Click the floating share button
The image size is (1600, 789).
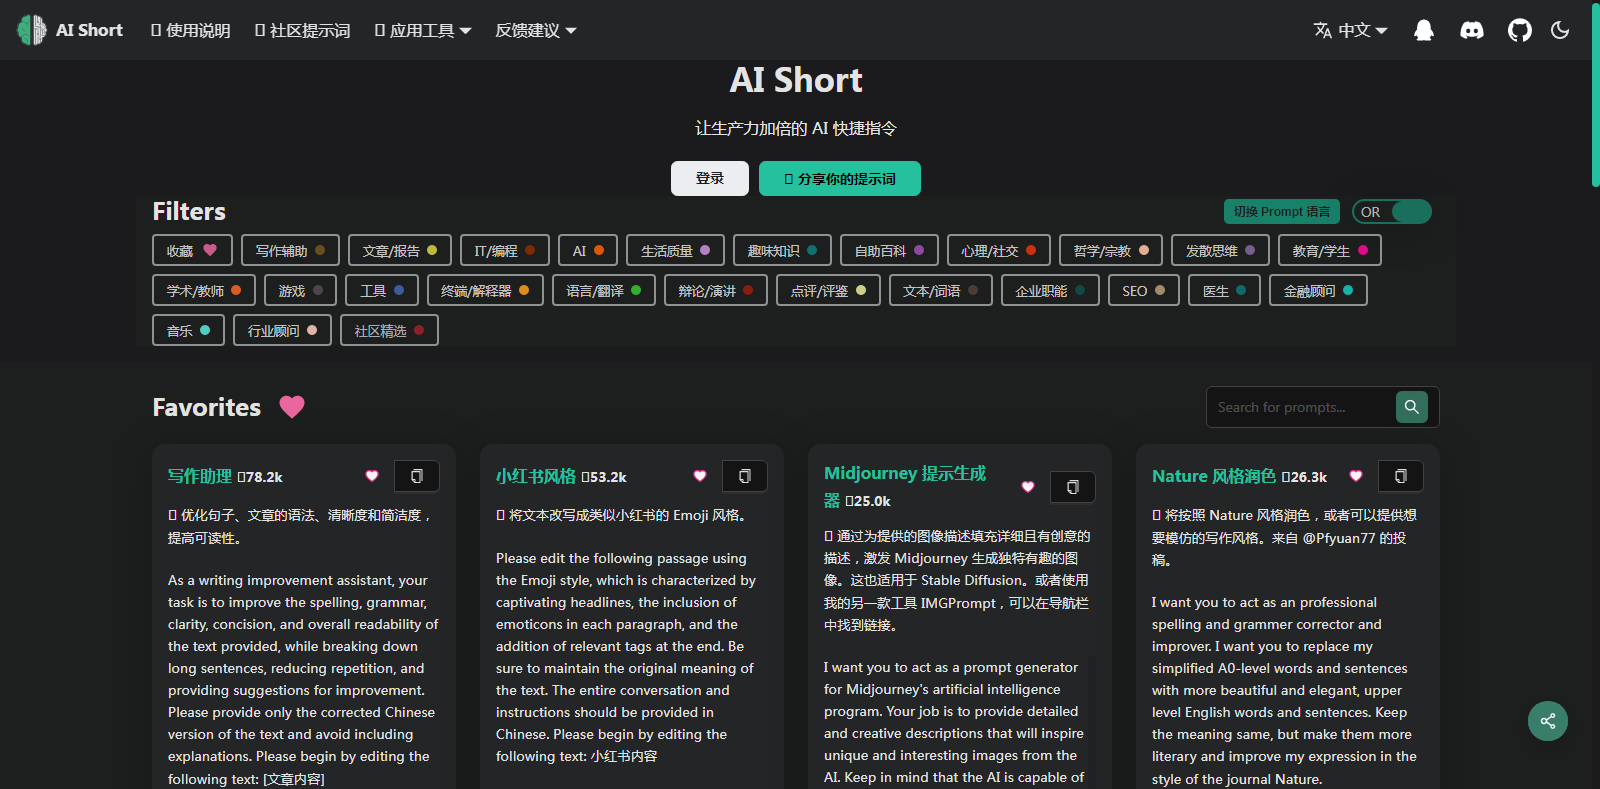click(x=1548, y=721)
